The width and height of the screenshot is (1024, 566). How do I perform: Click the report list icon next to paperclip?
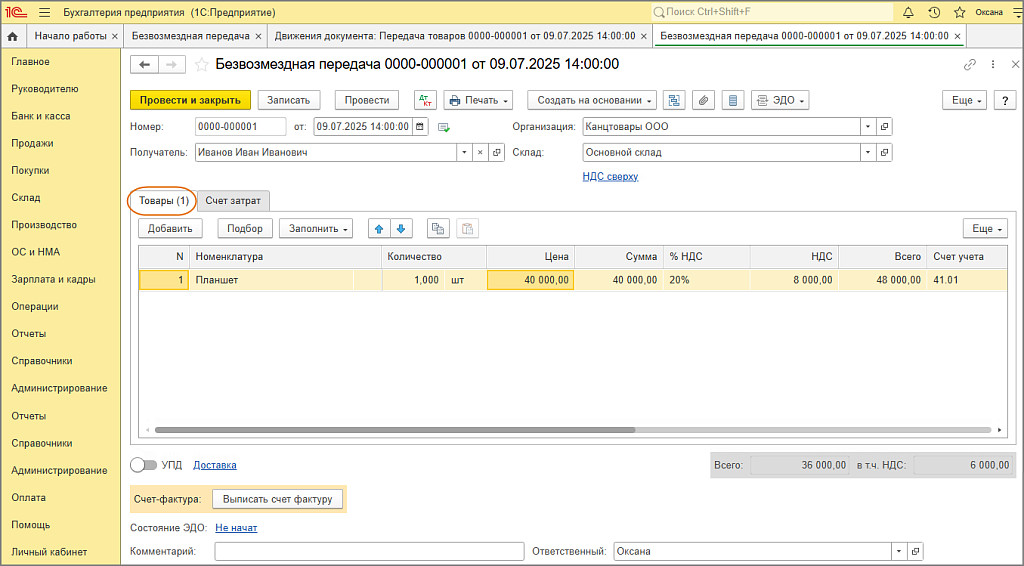tap(733, 101)
